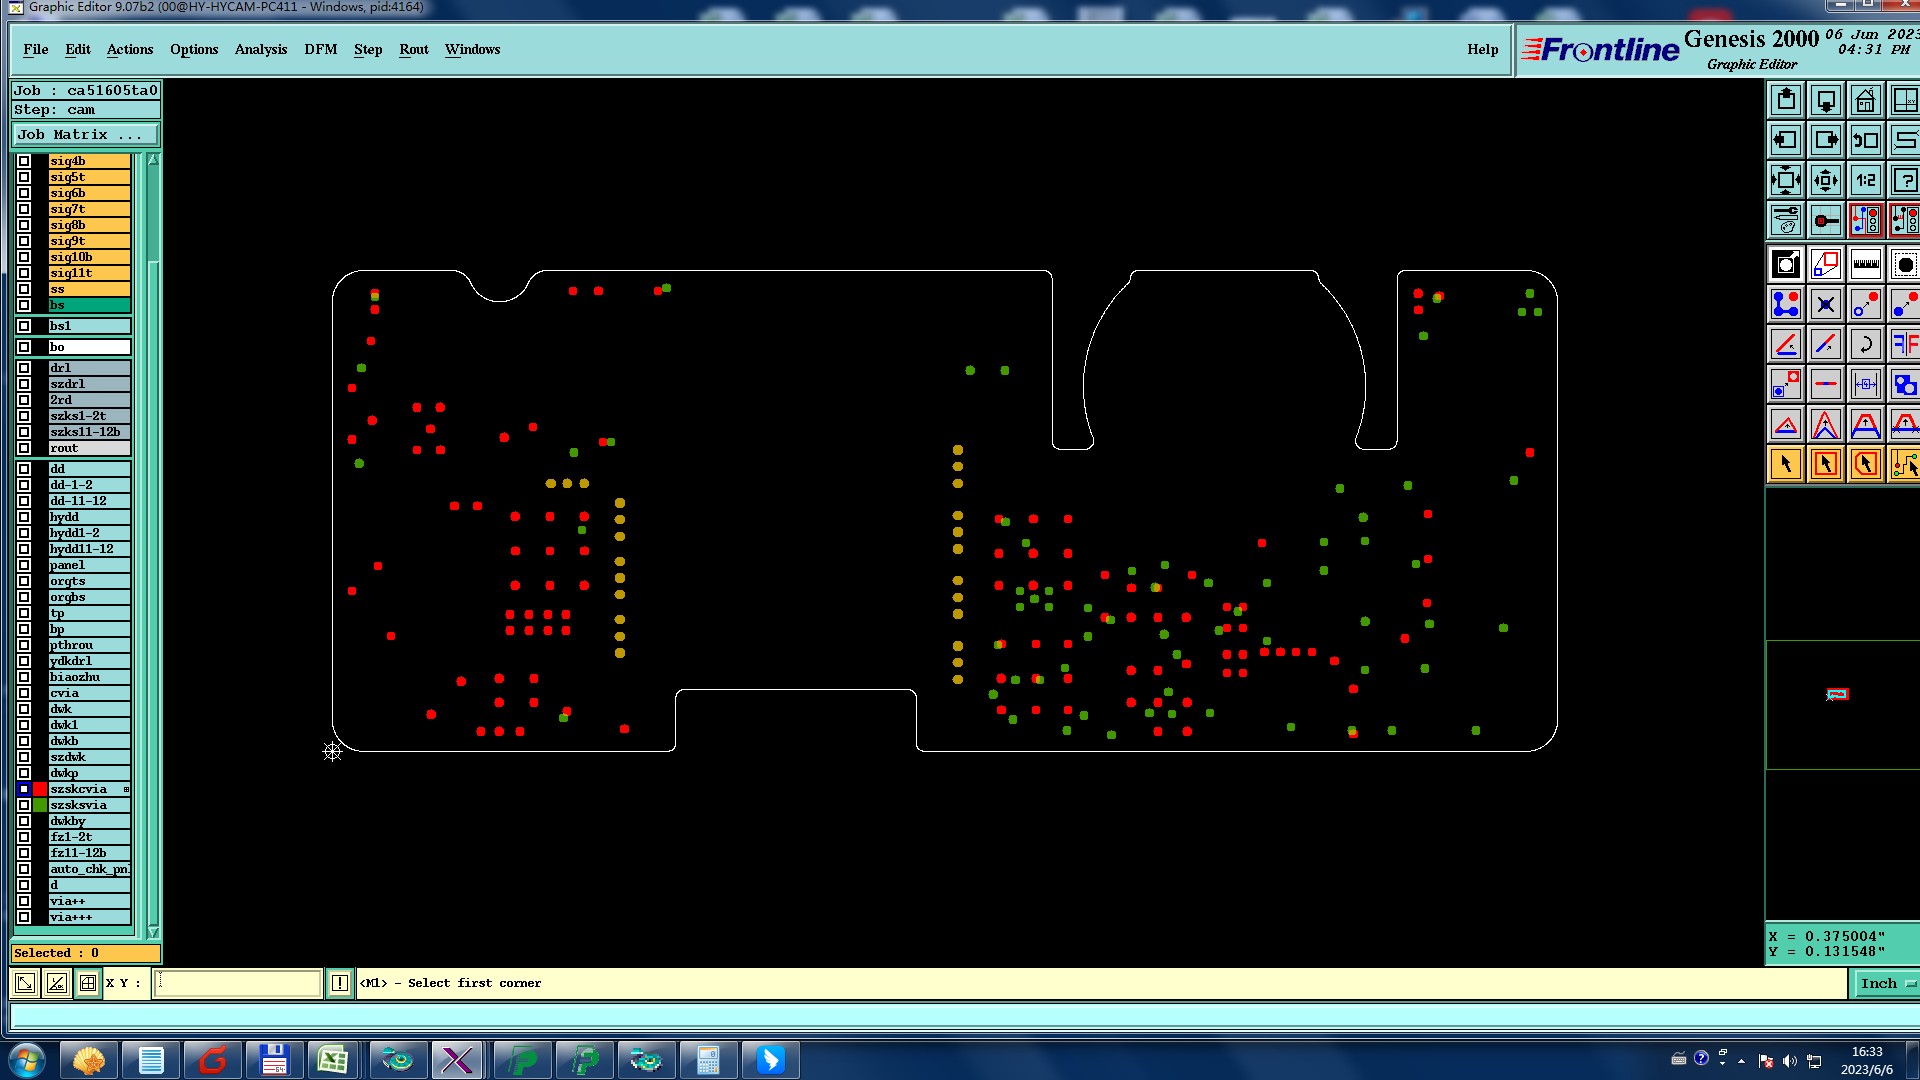Click the mirror flip FF icon
This screenshot has height=1080, width=1920.
(x=1904, y=345)
